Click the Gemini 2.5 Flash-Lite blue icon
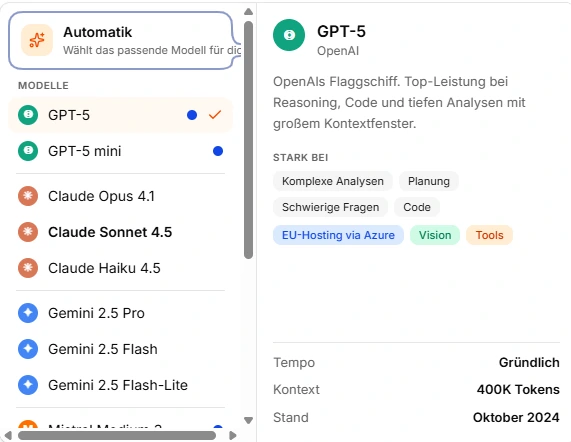This screenshot has width=571, height=442. coord(28,385)
